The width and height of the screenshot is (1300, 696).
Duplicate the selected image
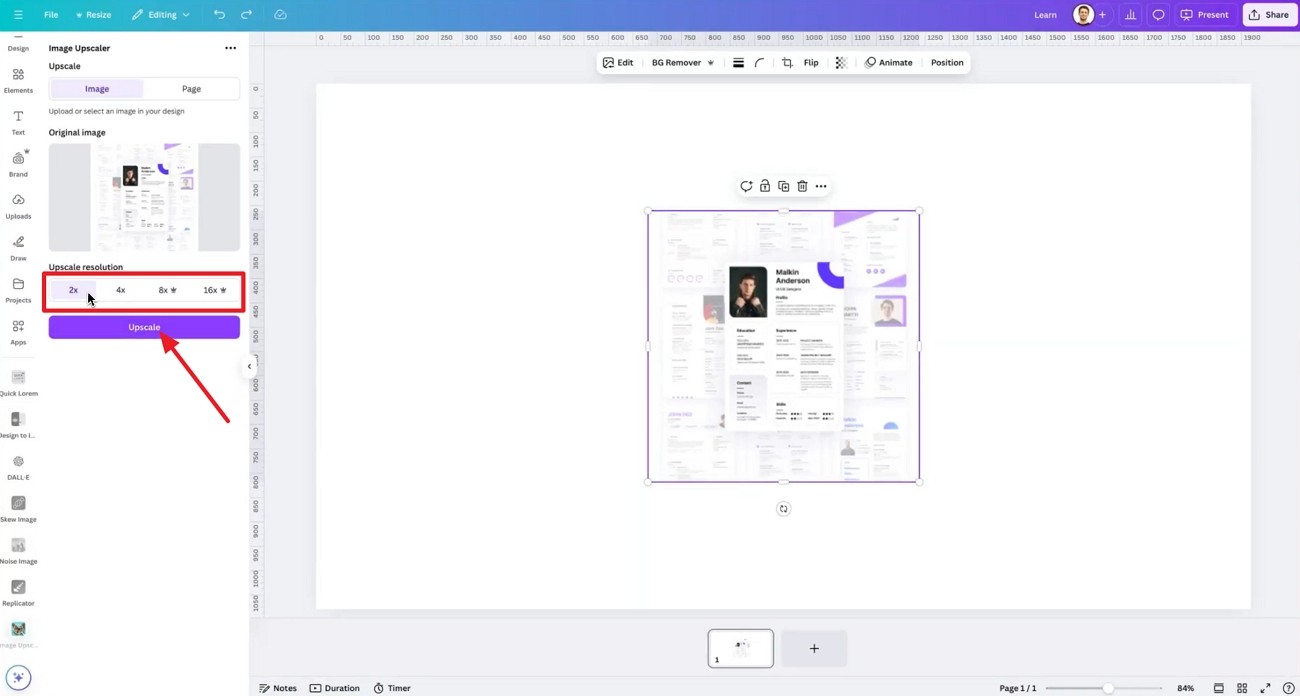pyautogui.click(x=783, y=186)
